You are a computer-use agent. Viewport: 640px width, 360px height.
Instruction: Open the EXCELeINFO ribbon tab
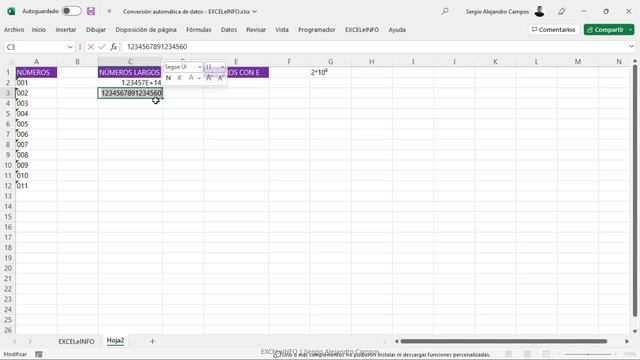click(362, 30)
